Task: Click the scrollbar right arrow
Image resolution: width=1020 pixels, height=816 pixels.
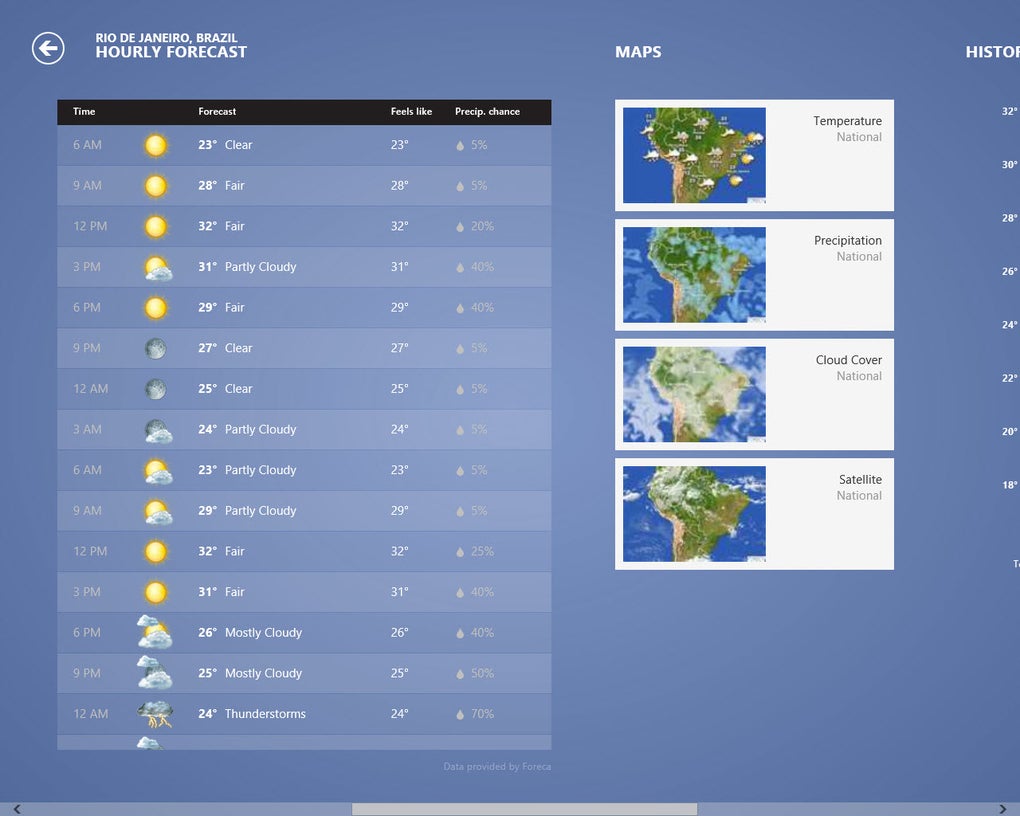Action: [x=1002, y=809]
